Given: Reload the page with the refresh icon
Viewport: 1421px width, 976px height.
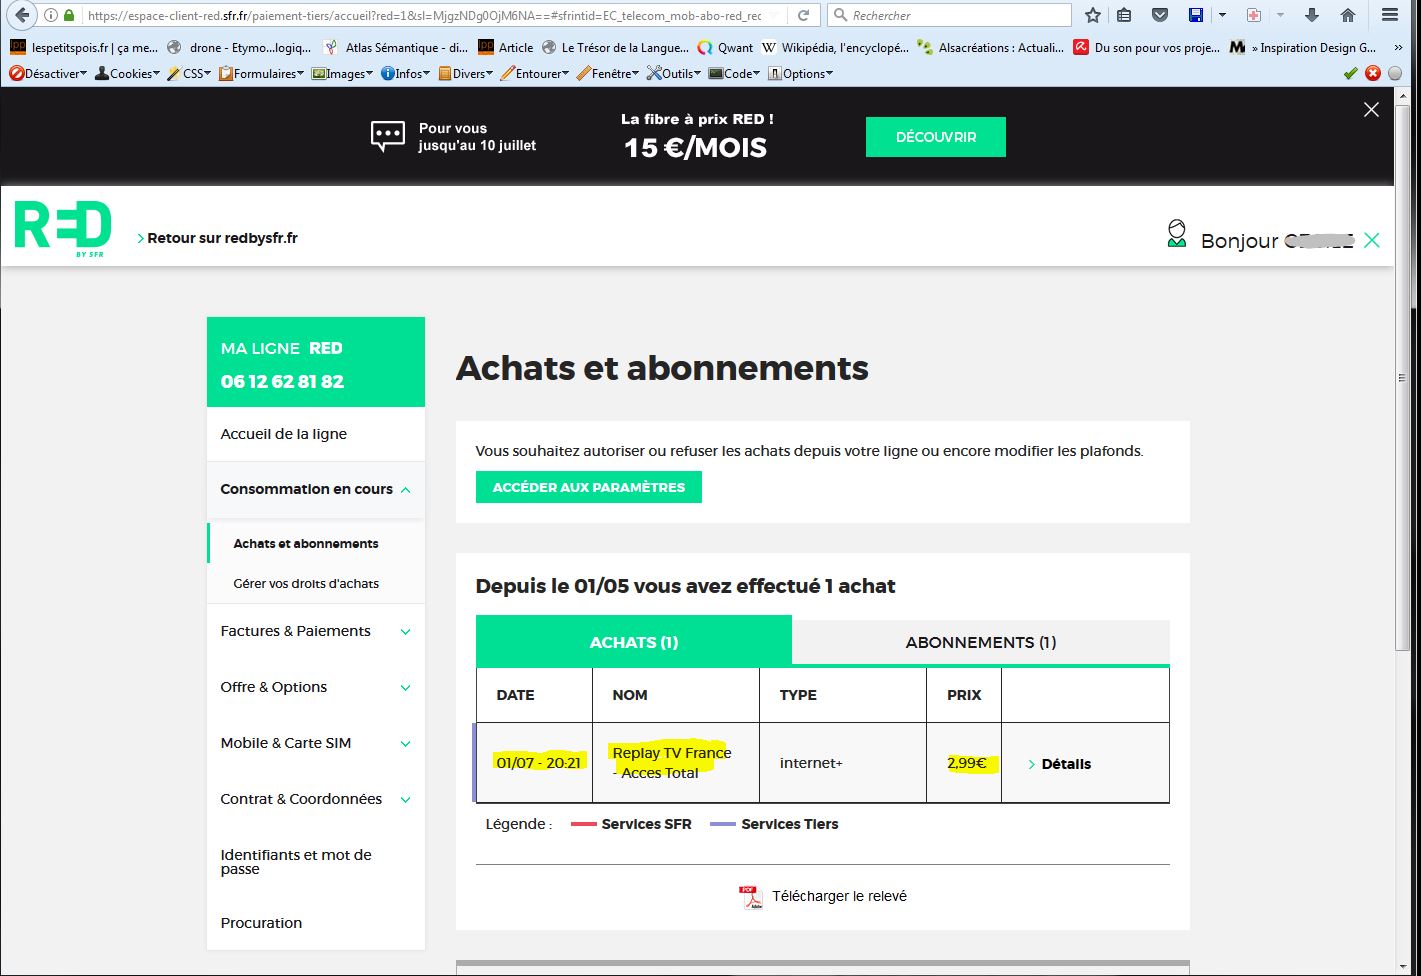Looking at the screenshot, I should pyautogui.click(x=803, y=15).
